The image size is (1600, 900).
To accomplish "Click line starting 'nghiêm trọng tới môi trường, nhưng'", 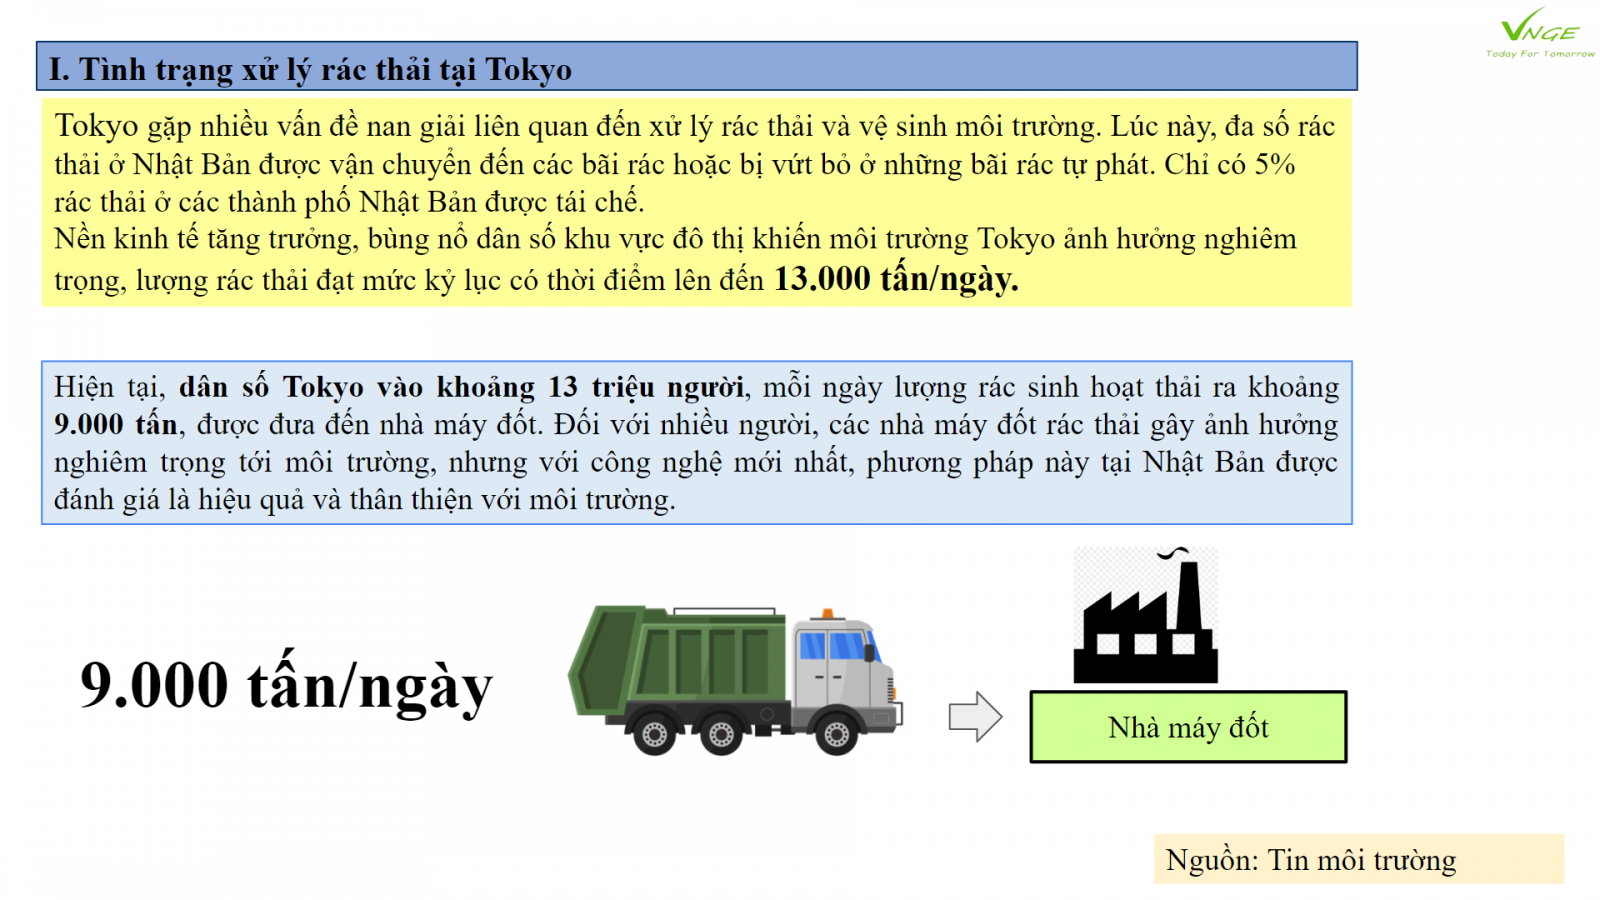I will click(696, 463).
